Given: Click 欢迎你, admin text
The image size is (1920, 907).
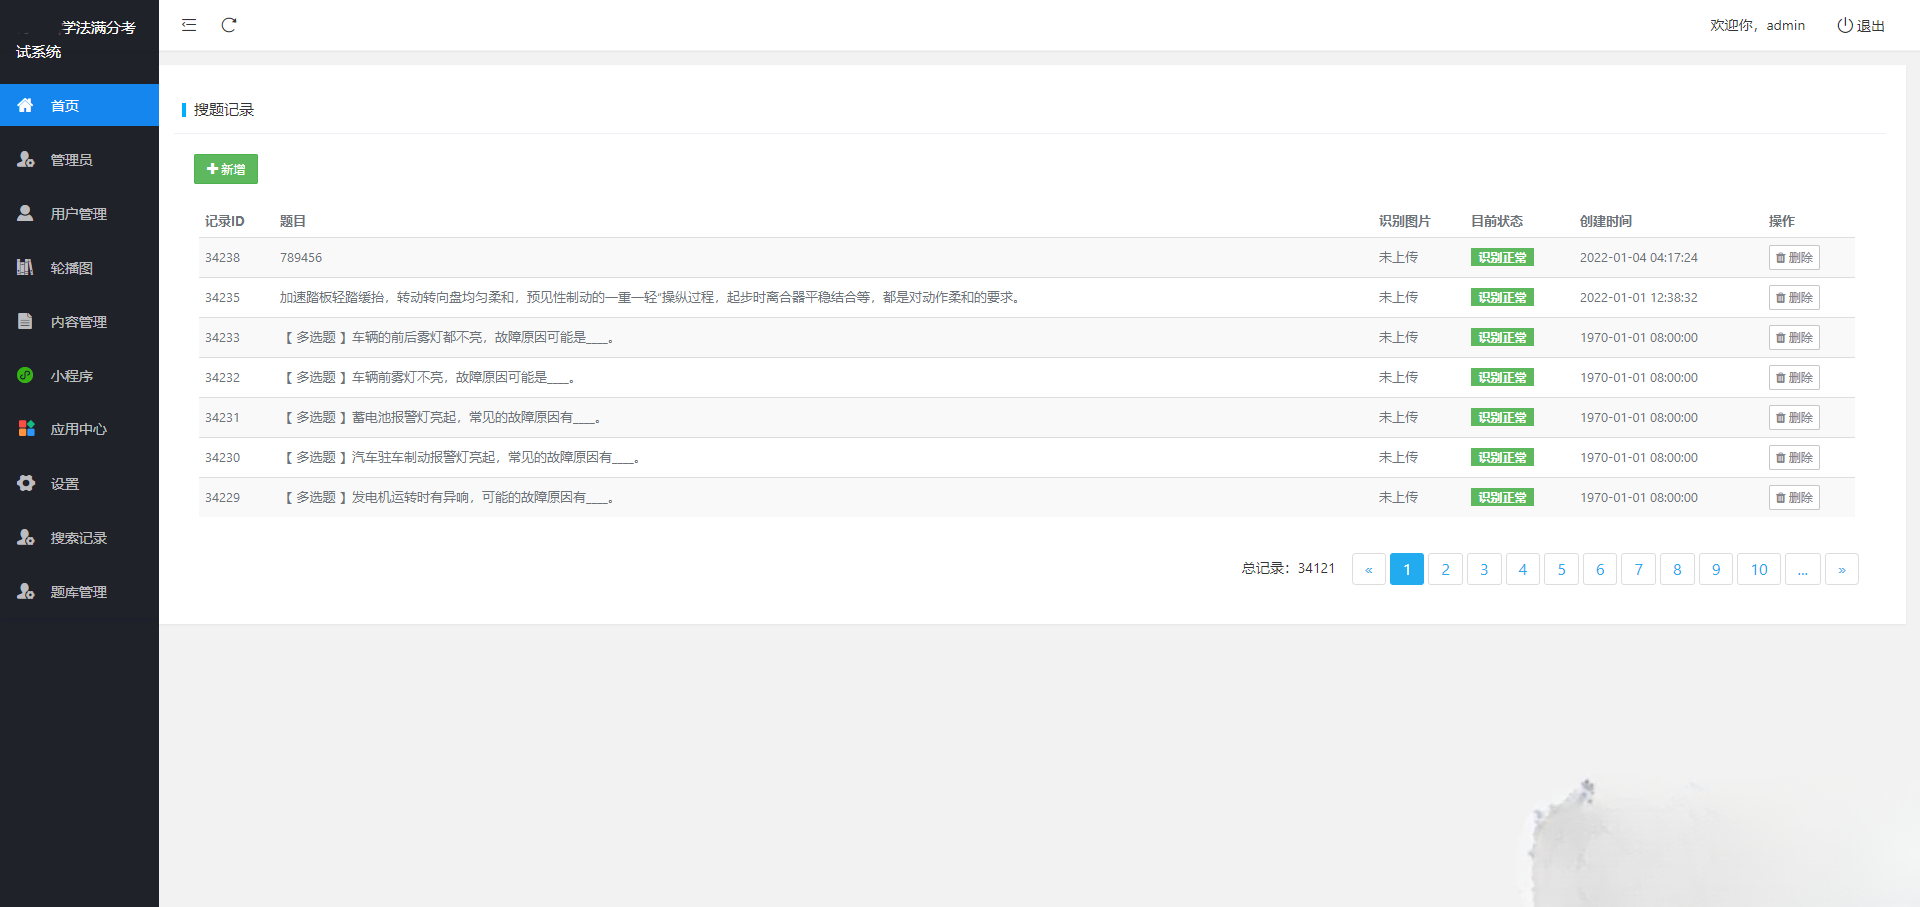Looking at the screenshot, I should (x=1757, y=25).
